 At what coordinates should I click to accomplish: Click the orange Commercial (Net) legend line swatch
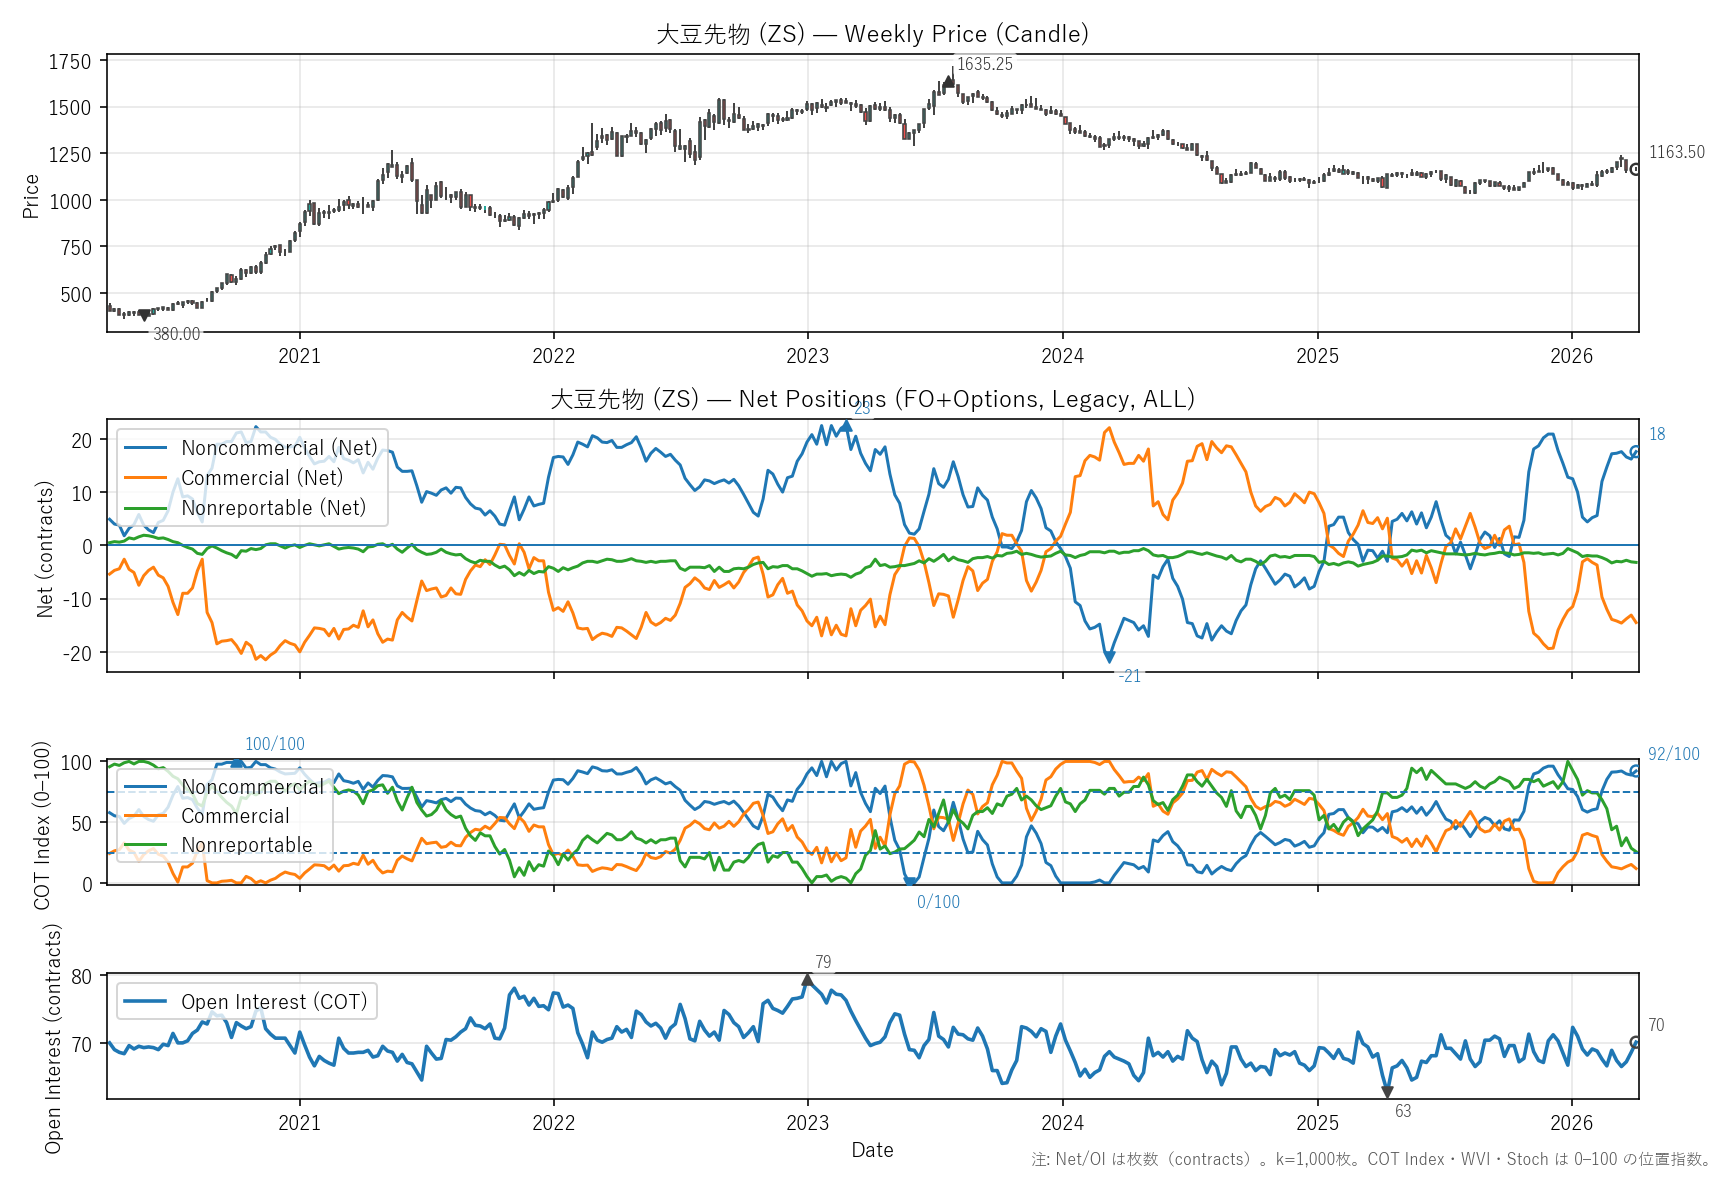click(x=145, y=478)
